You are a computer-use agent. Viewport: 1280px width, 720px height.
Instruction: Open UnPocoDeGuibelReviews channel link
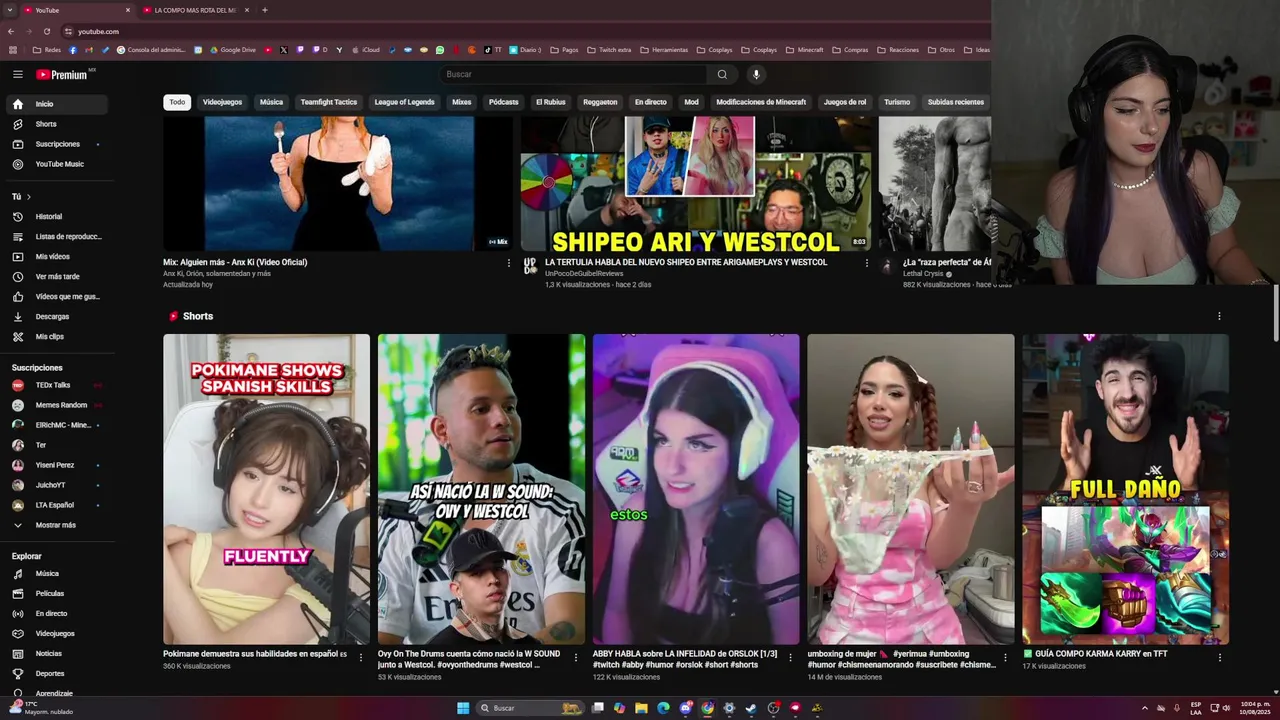click(x=584, y=273)
